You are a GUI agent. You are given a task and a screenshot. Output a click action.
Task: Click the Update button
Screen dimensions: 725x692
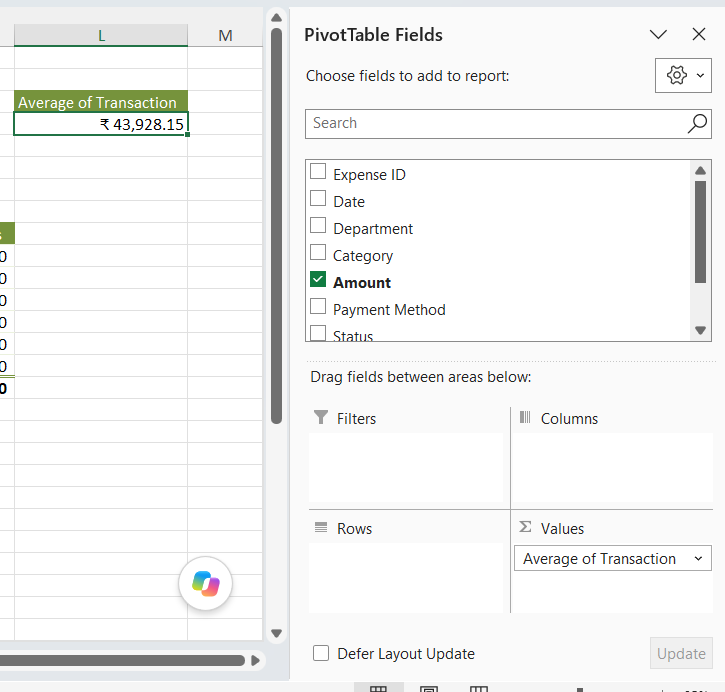click(x=681, y=653)
